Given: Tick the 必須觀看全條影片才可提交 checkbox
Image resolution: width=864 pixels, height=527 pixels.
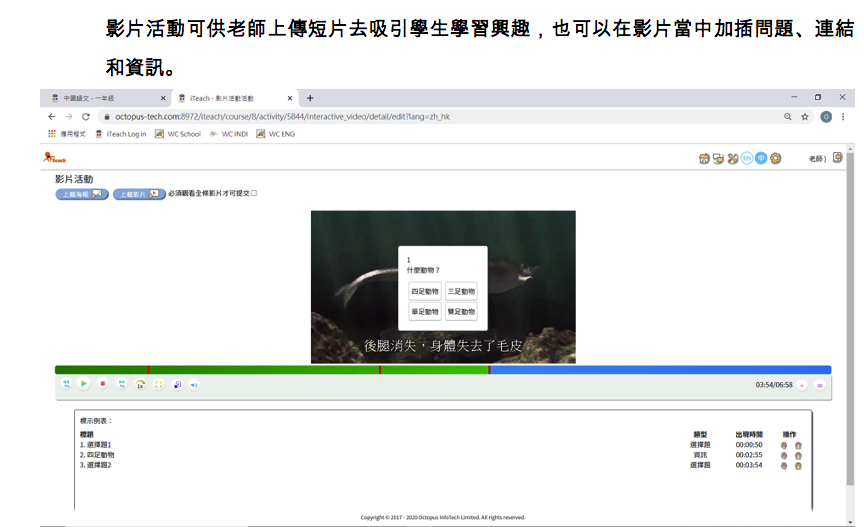Looking at the screenshot, I should coord(254,193).
